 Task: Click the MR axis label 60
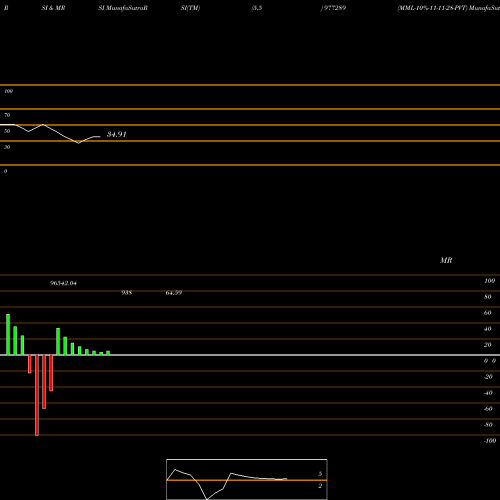click(487, 313)
